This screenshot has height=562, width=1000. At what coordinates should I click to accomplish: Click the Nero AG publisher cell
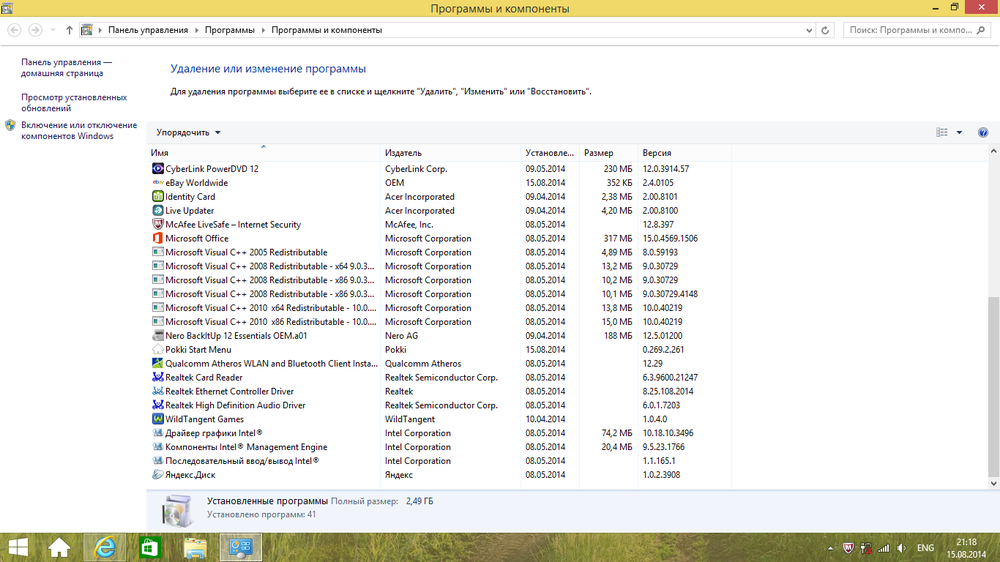point(402,336)
